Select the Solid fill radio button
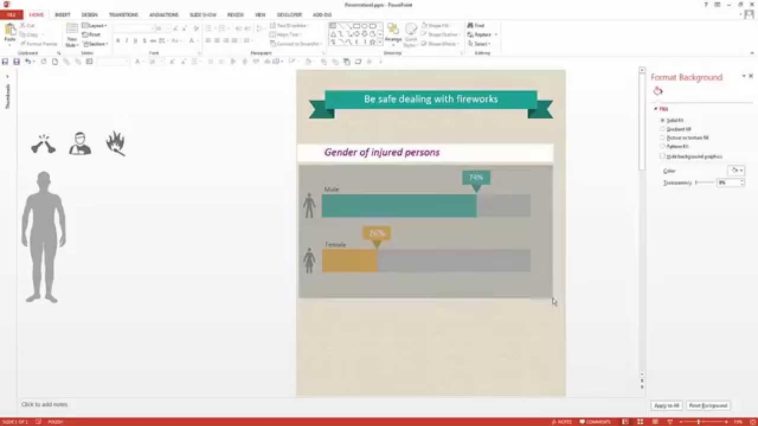This screenshot has width=758, height=426. pos(662,120)
